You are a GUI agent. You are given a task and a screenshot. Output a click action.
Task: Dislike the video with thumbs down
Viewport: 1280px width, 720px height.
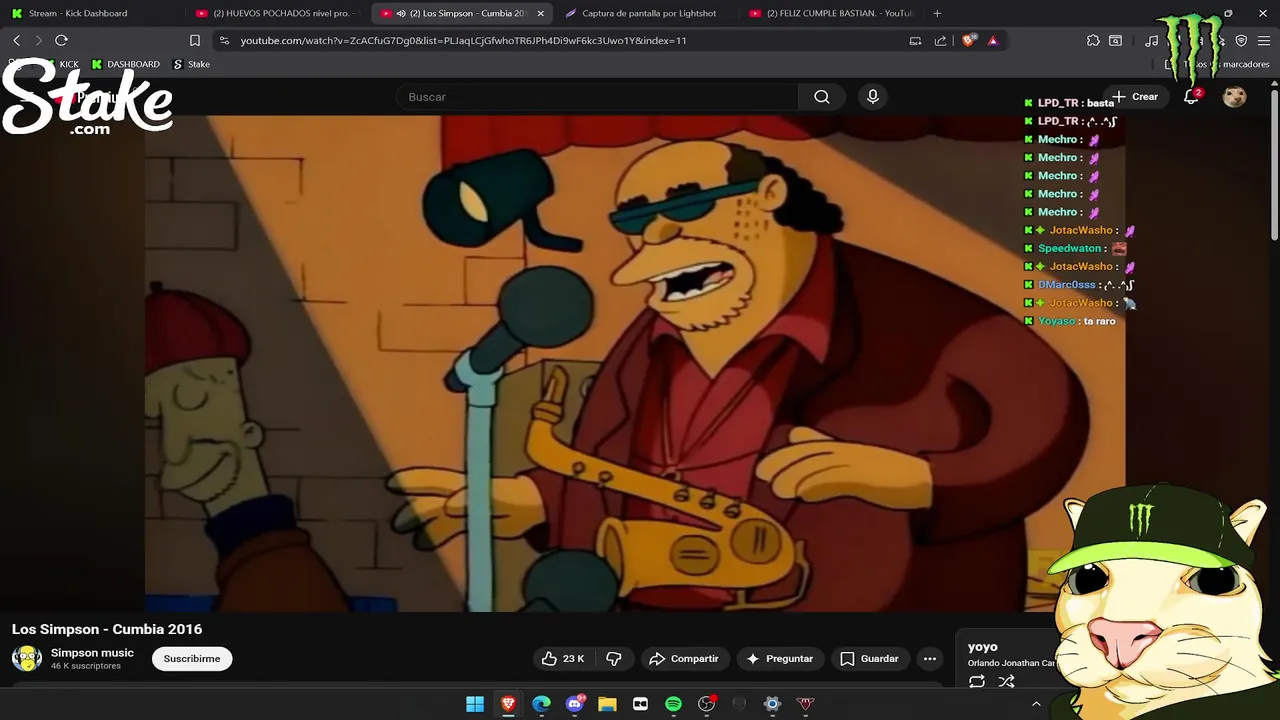[614, 659]
